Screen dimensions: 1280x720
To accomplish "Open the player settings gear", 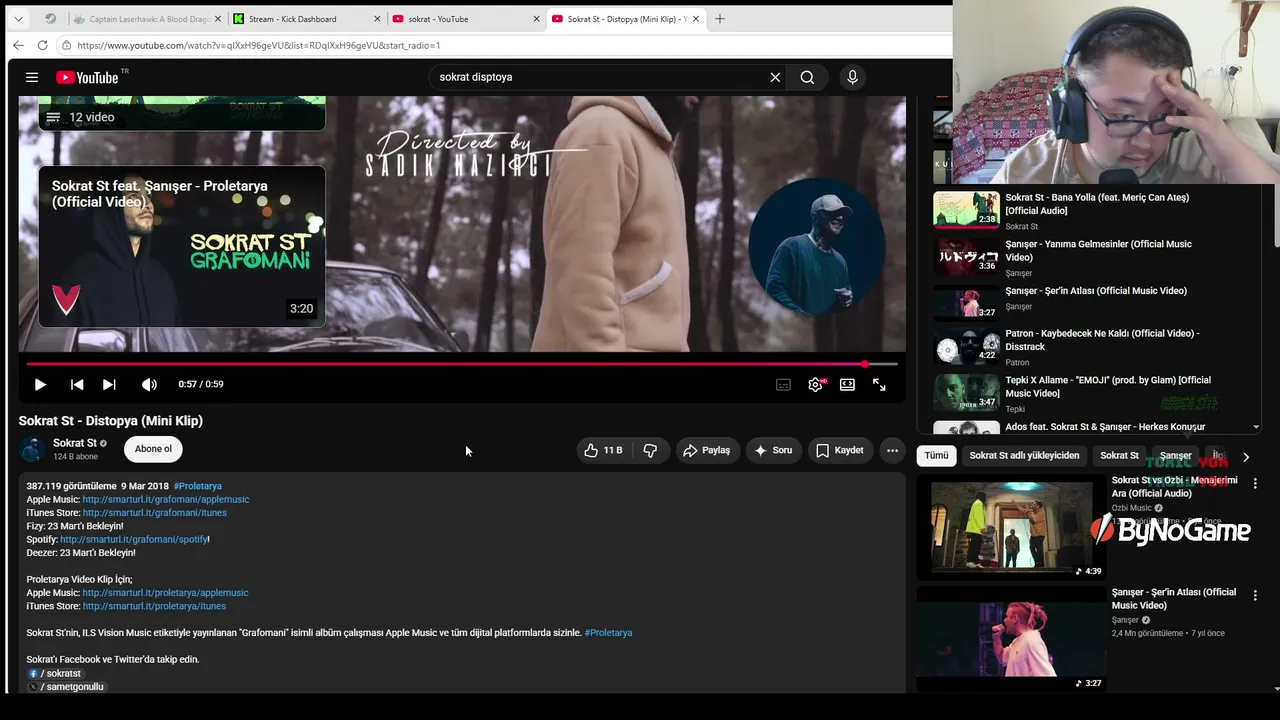I will click(x=816, y=384).
